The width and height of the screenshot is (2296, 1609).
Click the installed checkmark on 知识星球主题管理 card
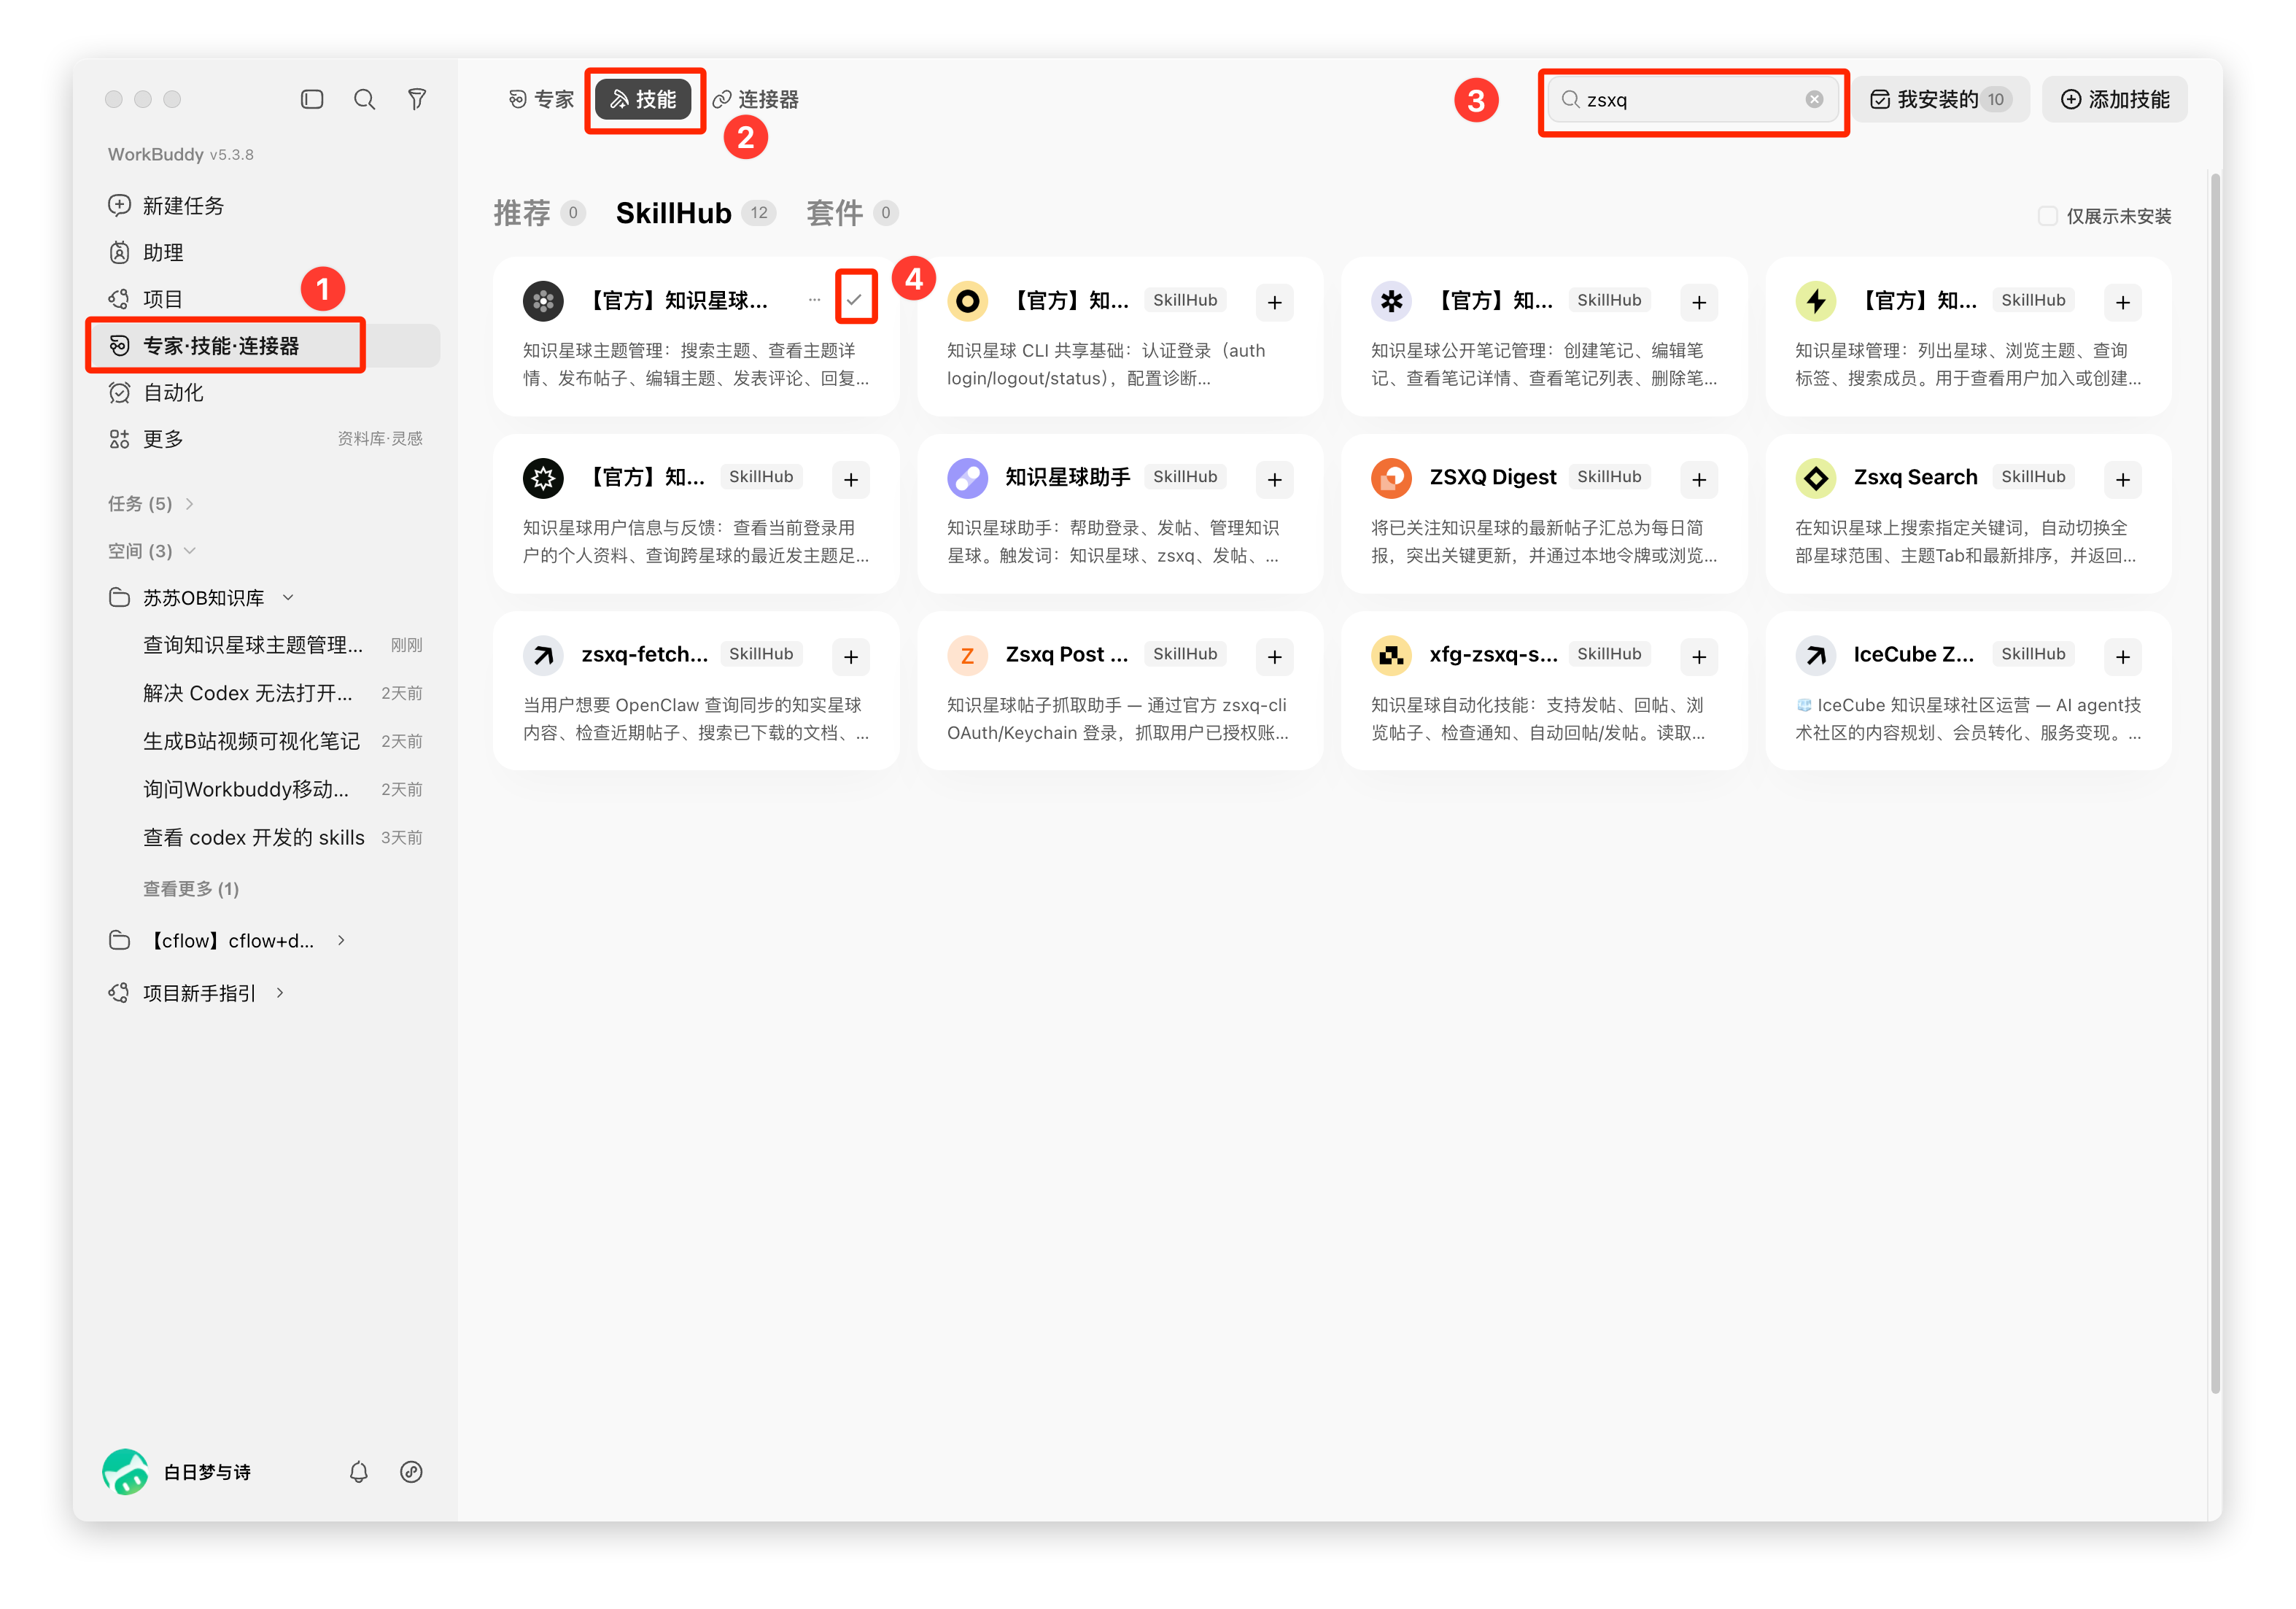click(855, 299)
